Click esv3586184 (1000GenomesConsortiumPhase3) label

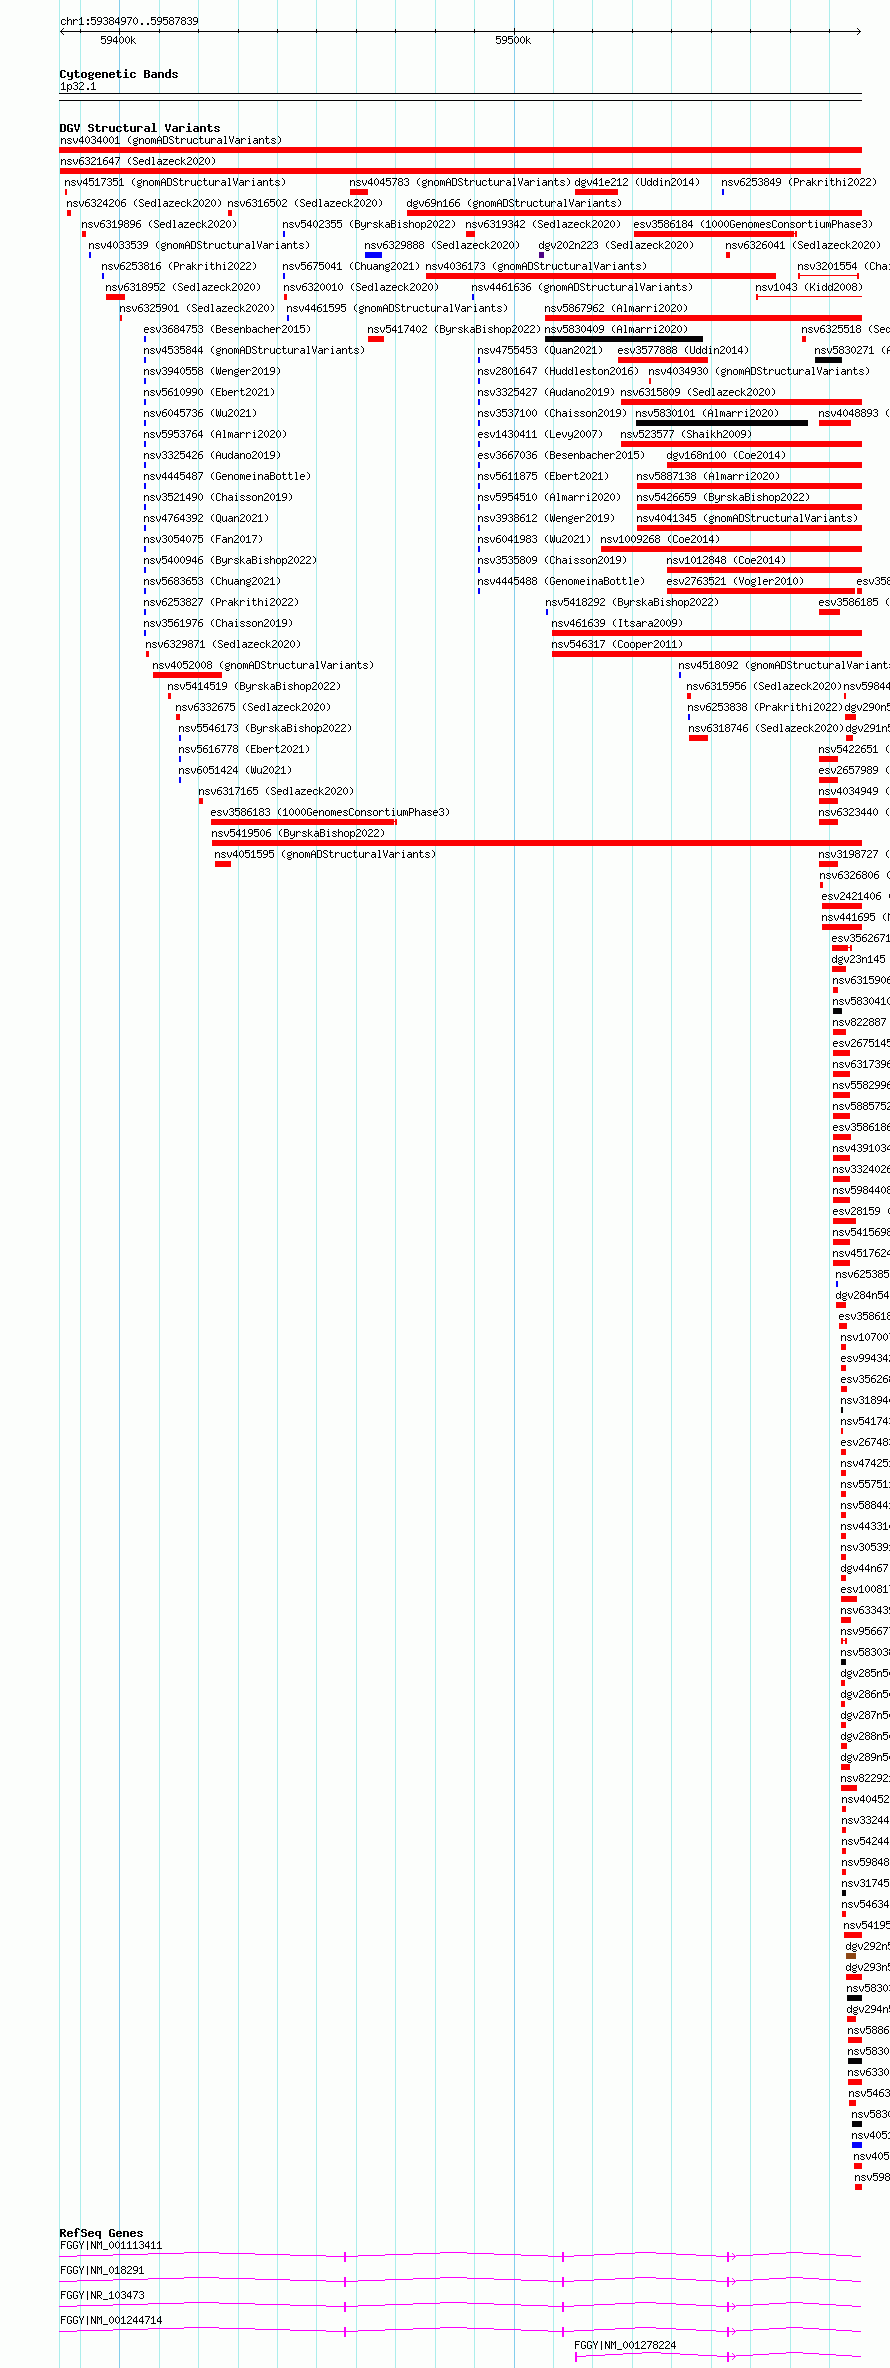753,224
